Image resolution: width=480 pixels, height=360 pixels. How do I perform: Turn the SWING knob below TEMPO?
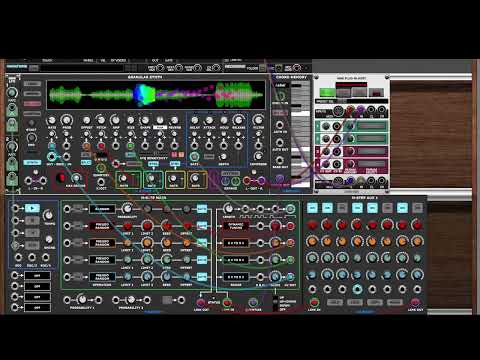(x=49, y=239)
